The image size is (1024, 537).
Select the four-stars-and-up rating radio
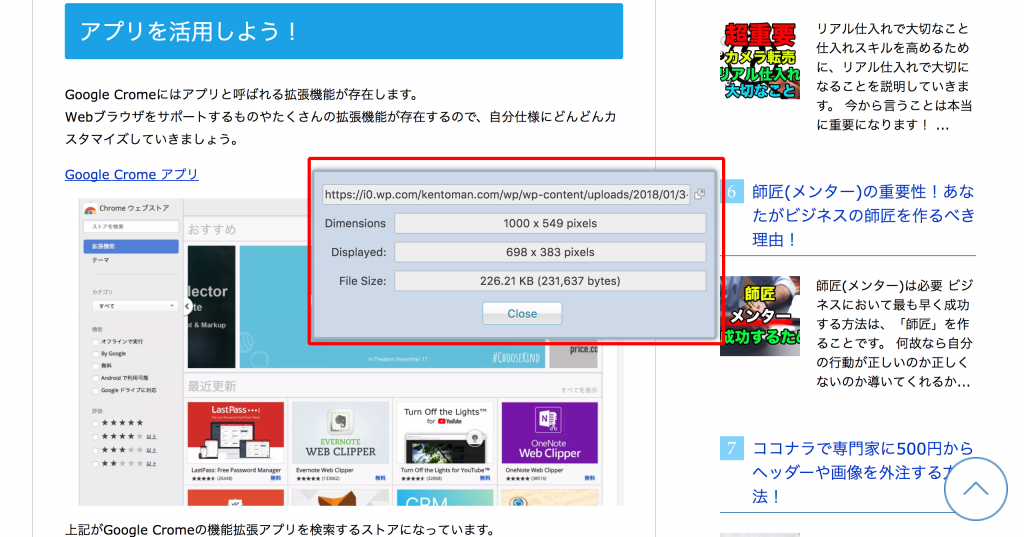pyautogui.click(x=96, y=437)
